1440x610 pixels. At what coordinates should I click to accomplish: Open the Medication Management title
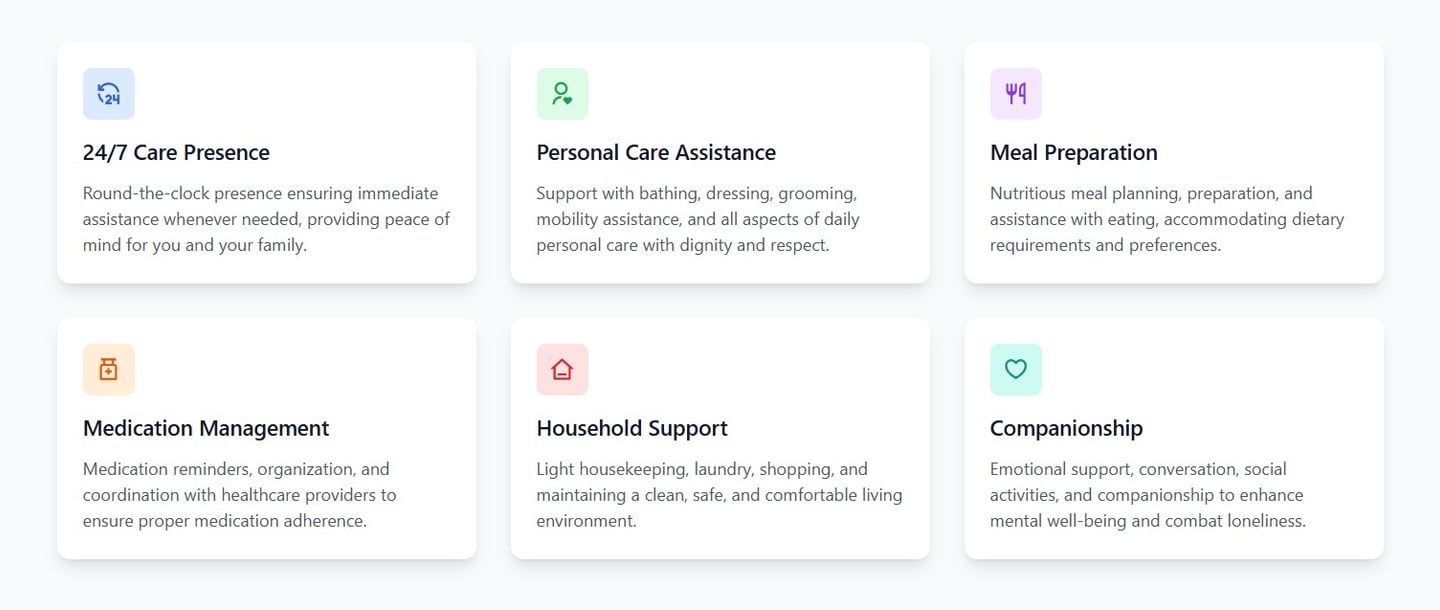coord(206,429)
